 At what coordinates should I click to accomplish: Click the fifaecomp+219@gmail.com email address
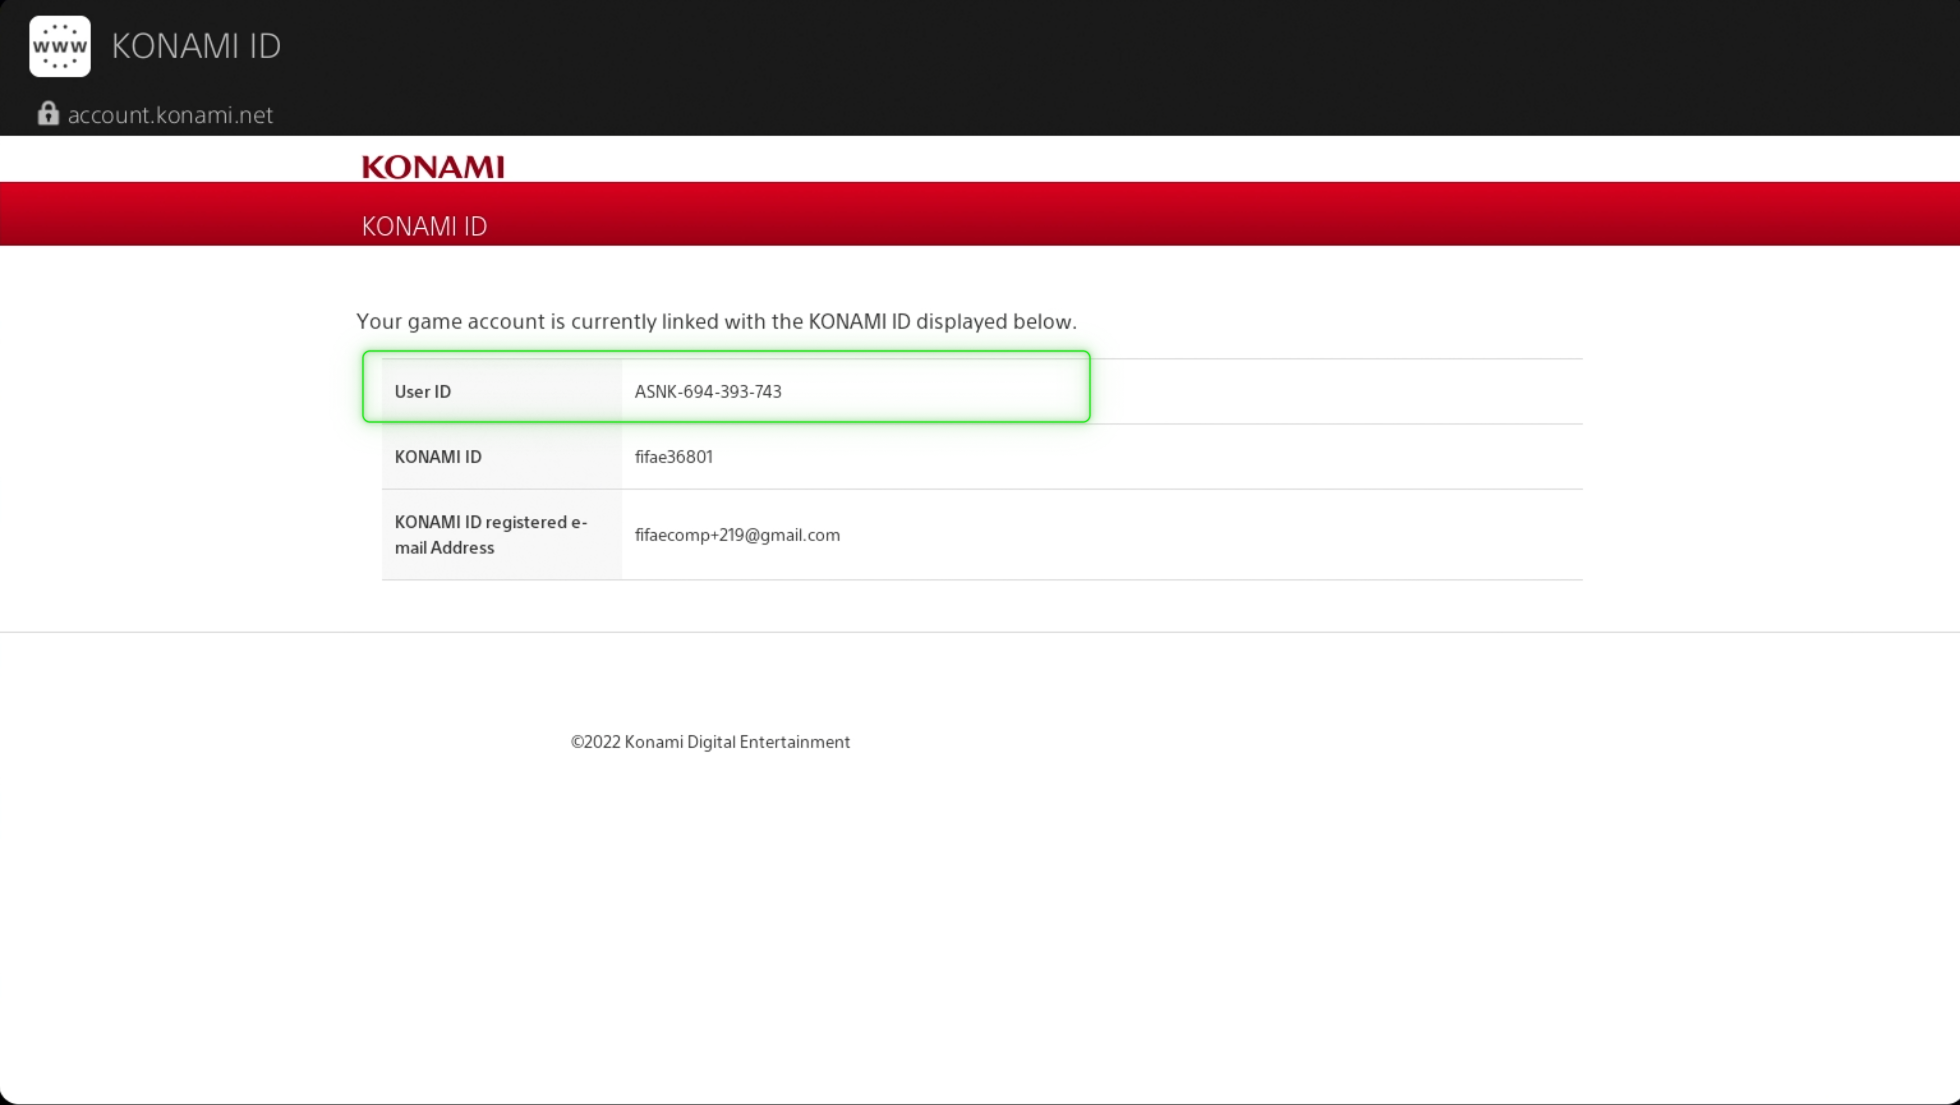tap(737, 534)
